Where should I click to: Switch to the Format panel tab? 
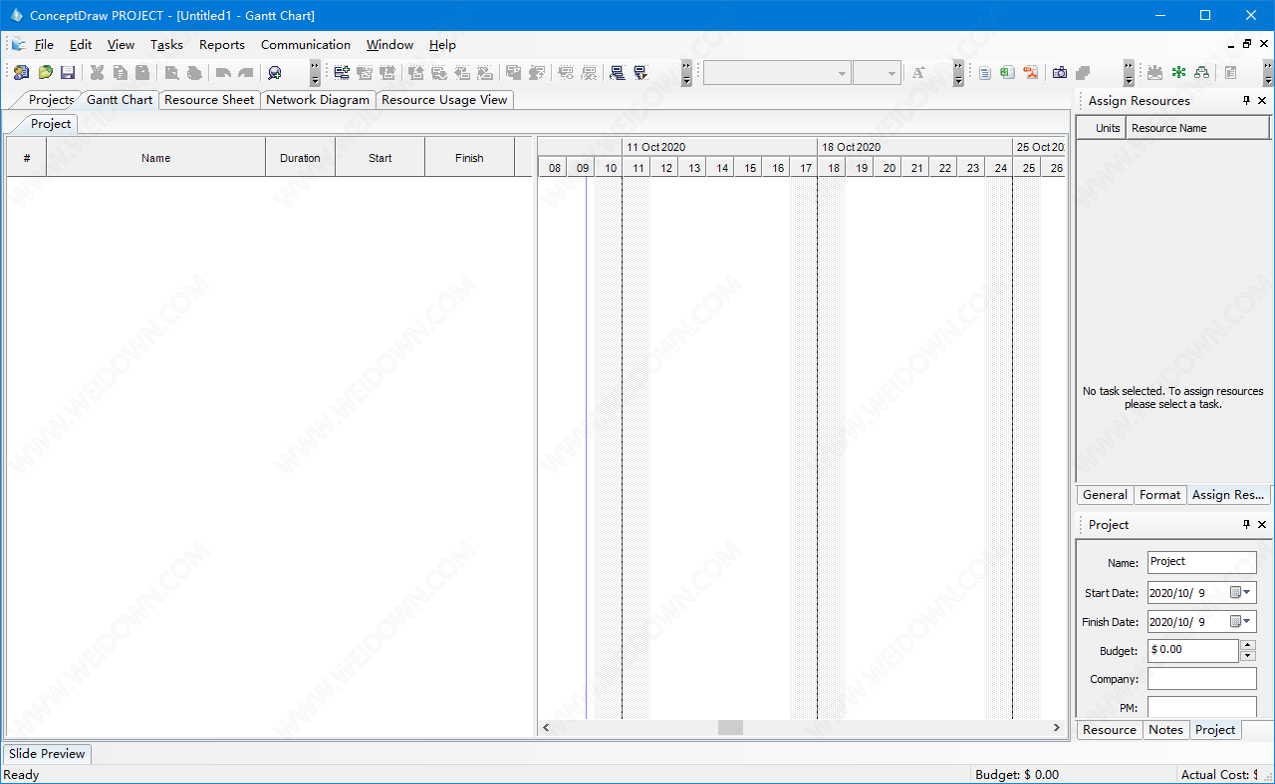tap(1160, 495)
